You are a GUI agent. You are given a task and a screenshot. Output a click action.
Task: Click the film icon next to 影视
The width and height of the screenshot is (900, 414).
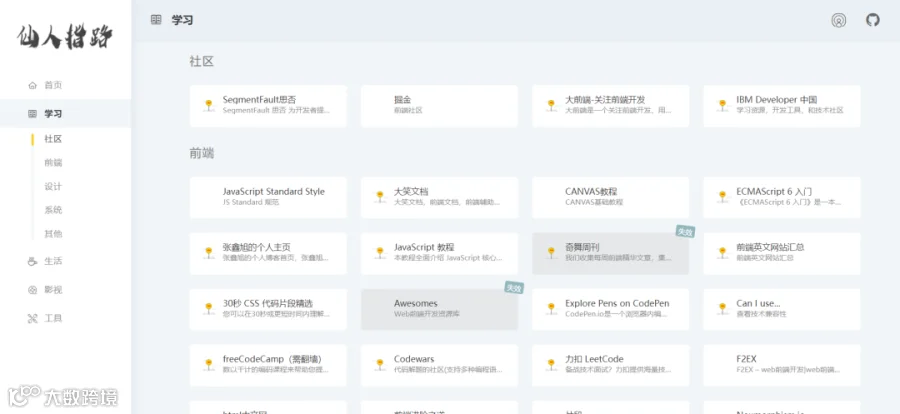(32, 290)
